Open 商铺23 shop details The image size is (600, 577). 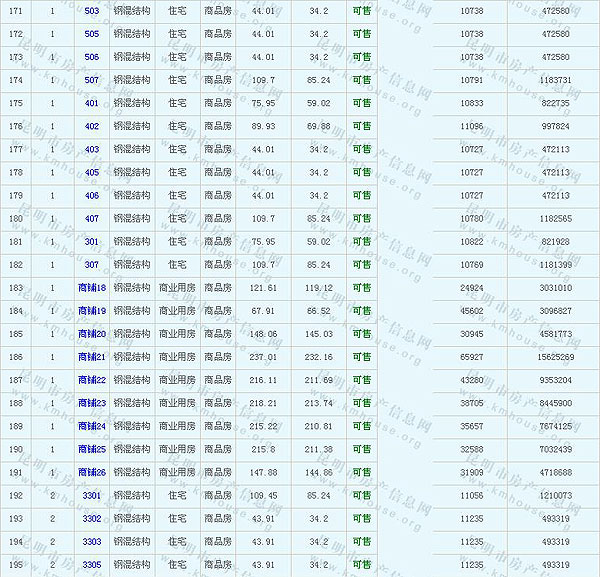(91, 403)
